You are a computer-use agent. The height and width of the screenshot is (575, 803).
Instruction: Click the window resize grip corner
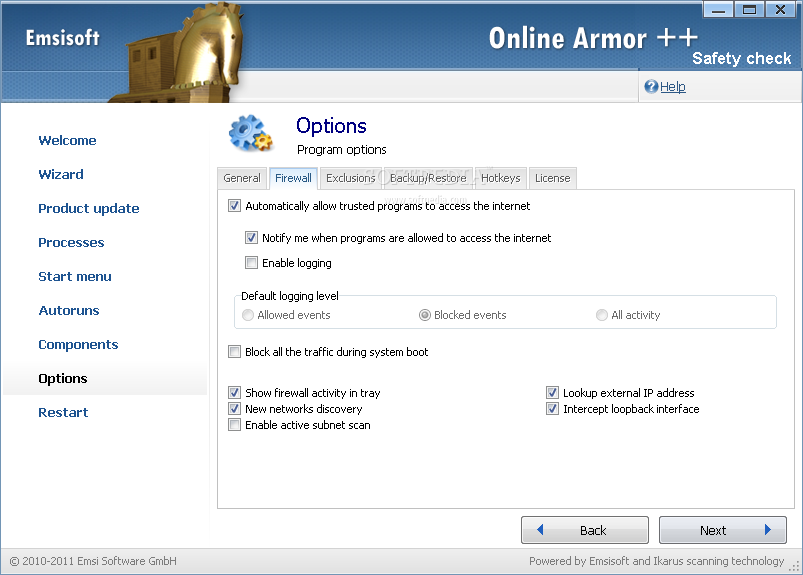[795, 566]
